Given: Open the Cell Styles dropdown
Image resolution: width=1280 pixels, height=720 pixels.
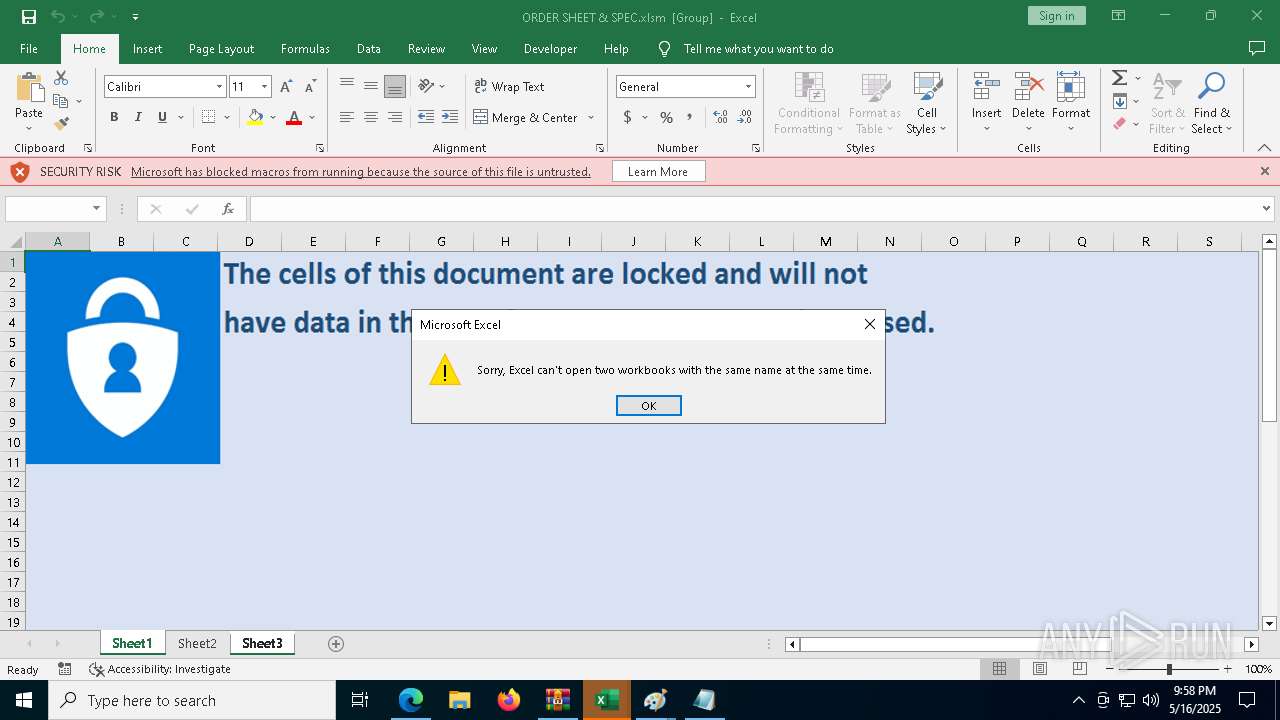Looking at the screenshot, I should [x=927, y=103].
